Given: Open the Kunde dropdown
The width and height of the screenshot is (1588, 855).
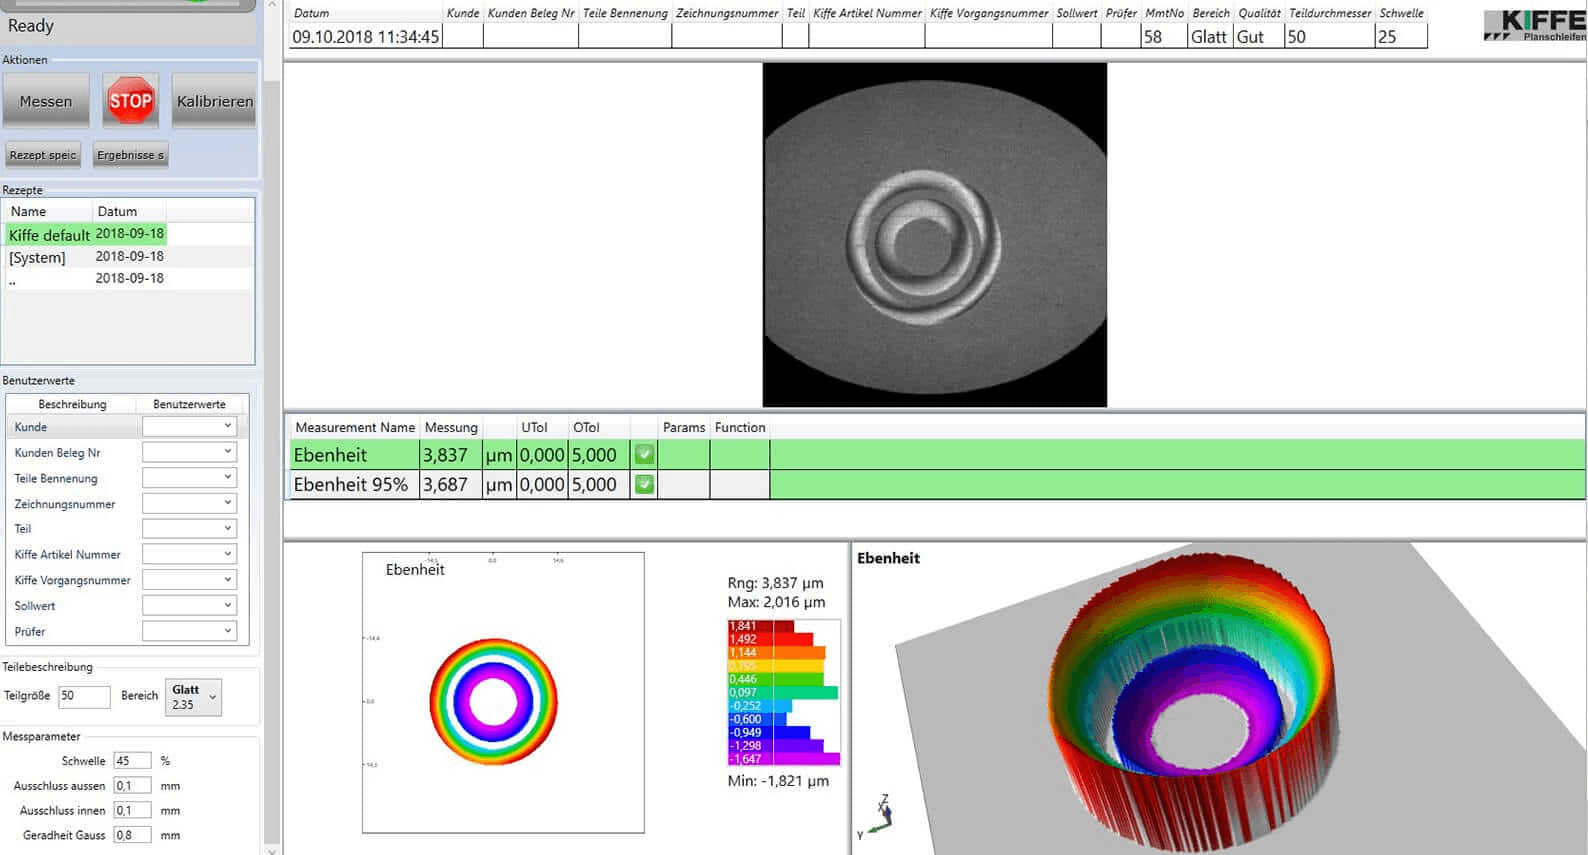Looking at the screenshot, I should (x=188, y=427).
